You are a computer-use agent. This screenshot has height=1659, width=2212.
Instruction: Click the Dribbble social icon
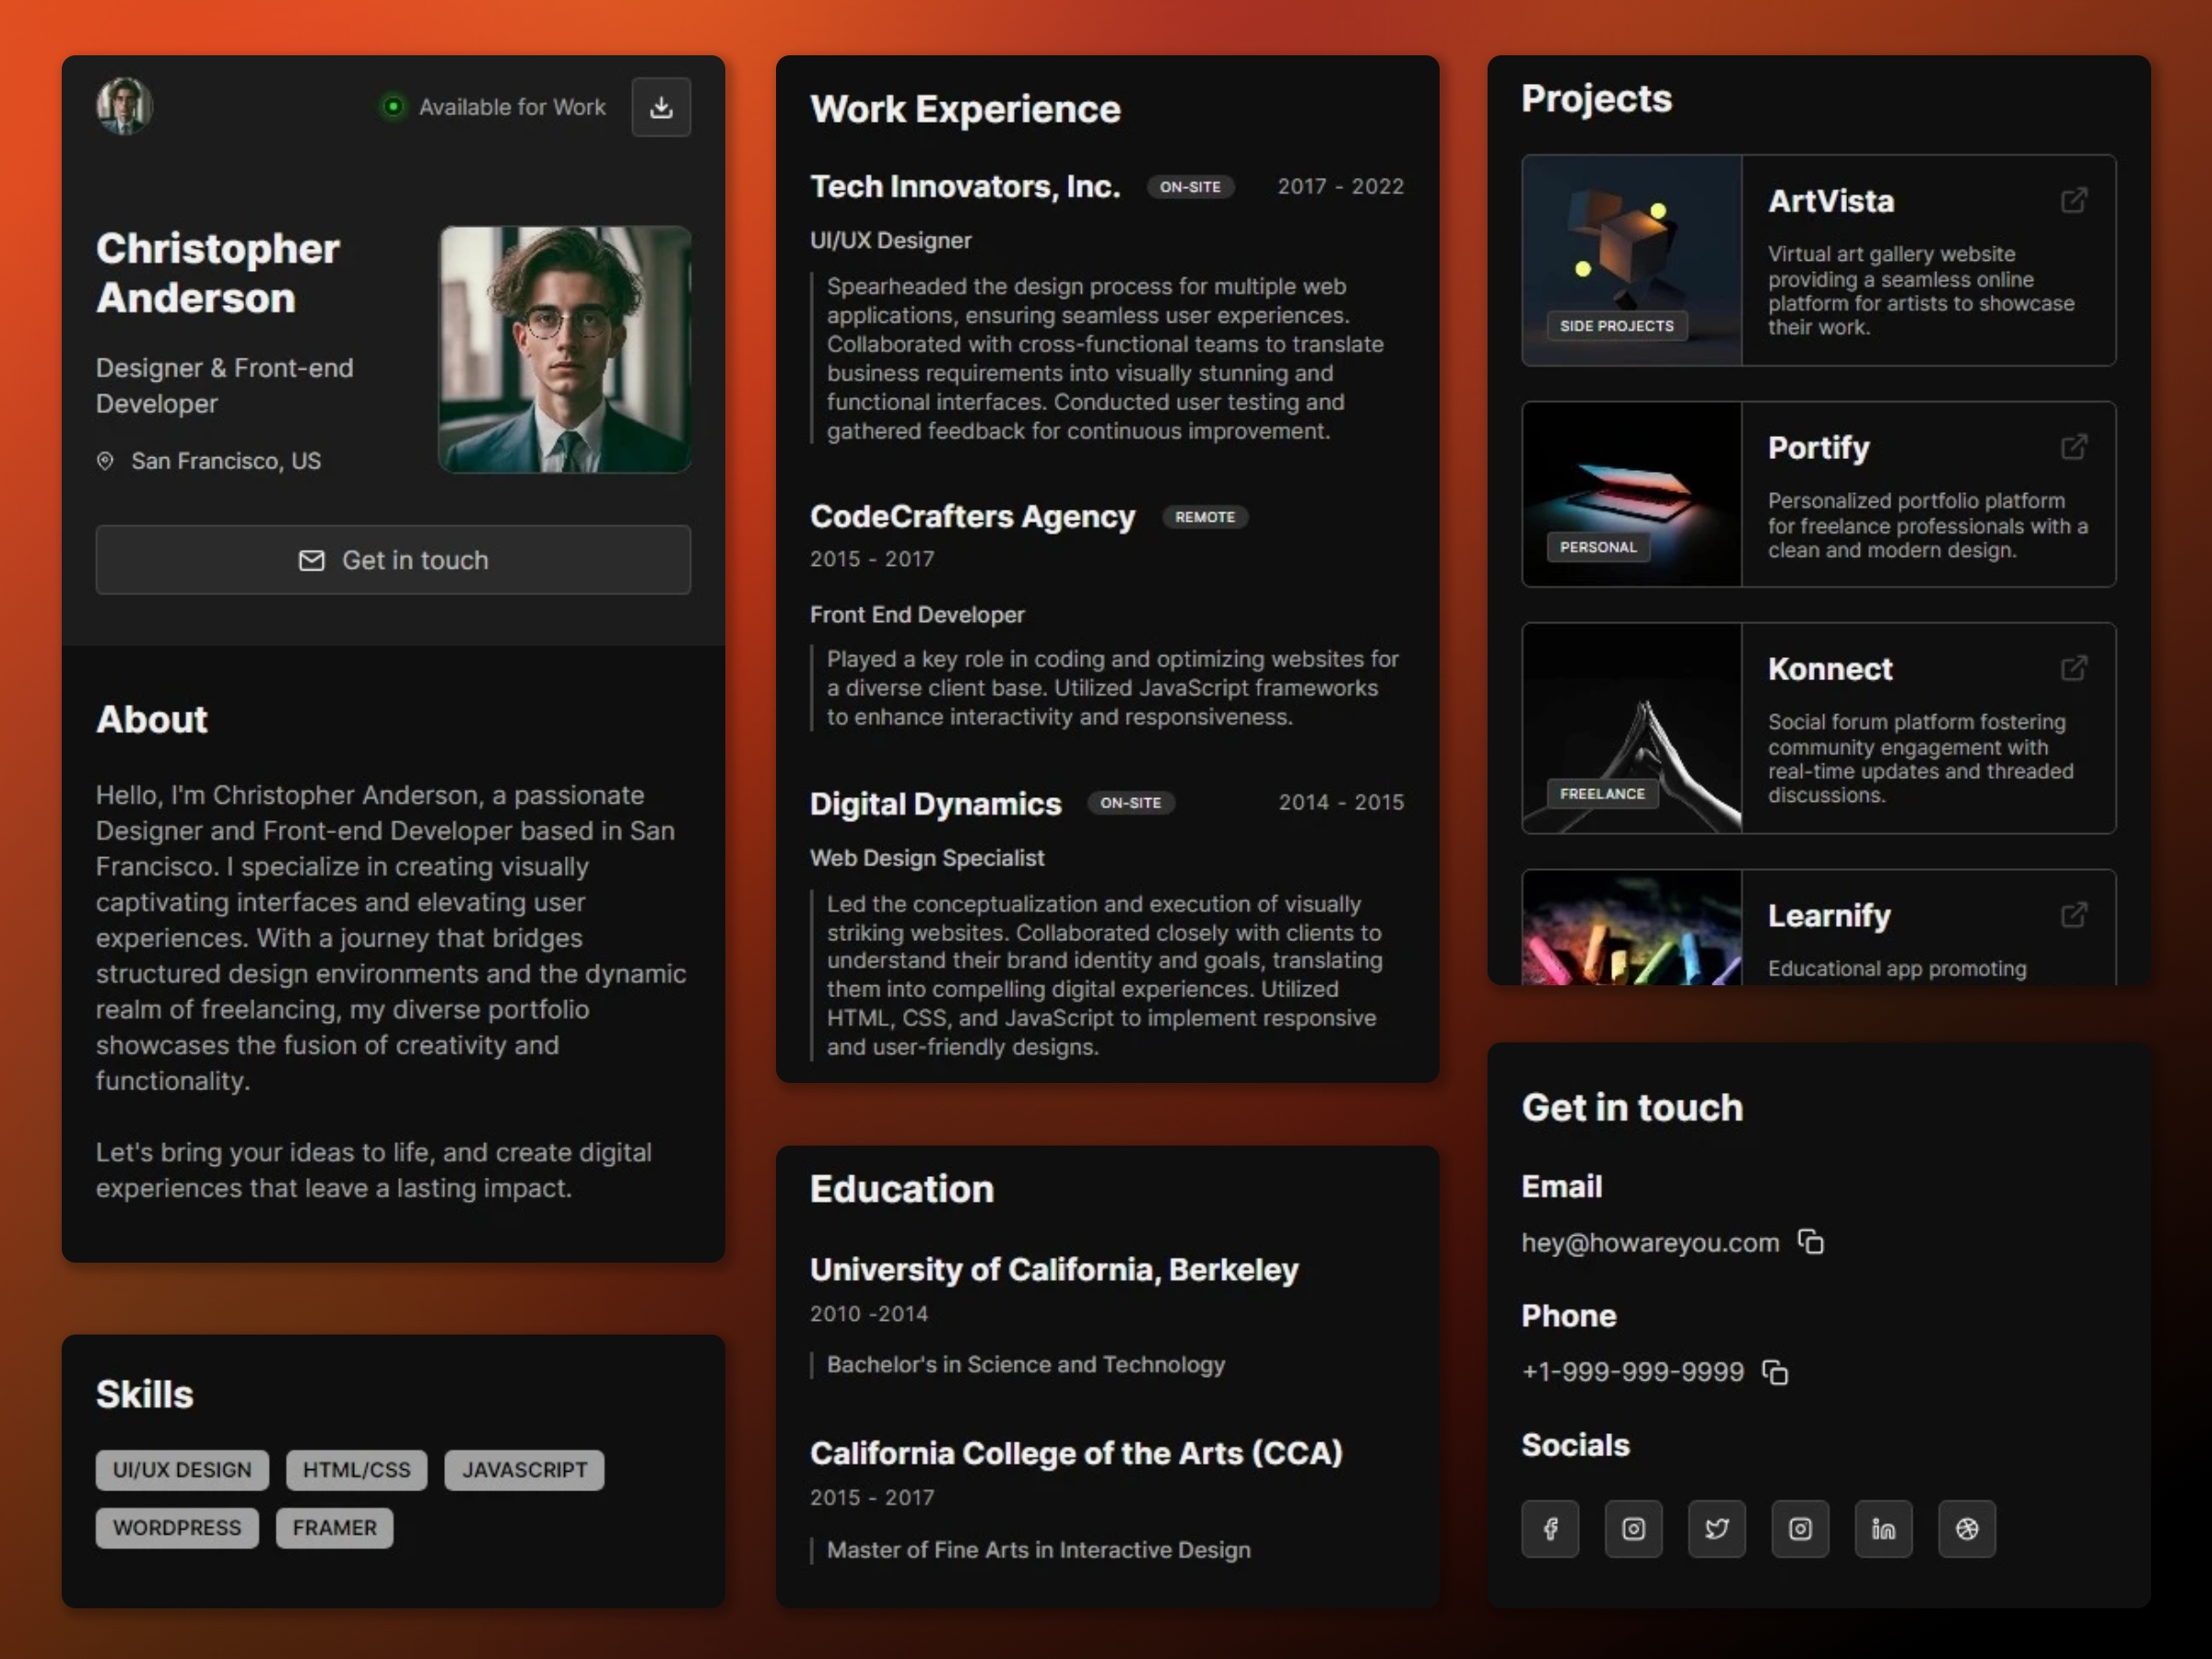(1965, 1528)
